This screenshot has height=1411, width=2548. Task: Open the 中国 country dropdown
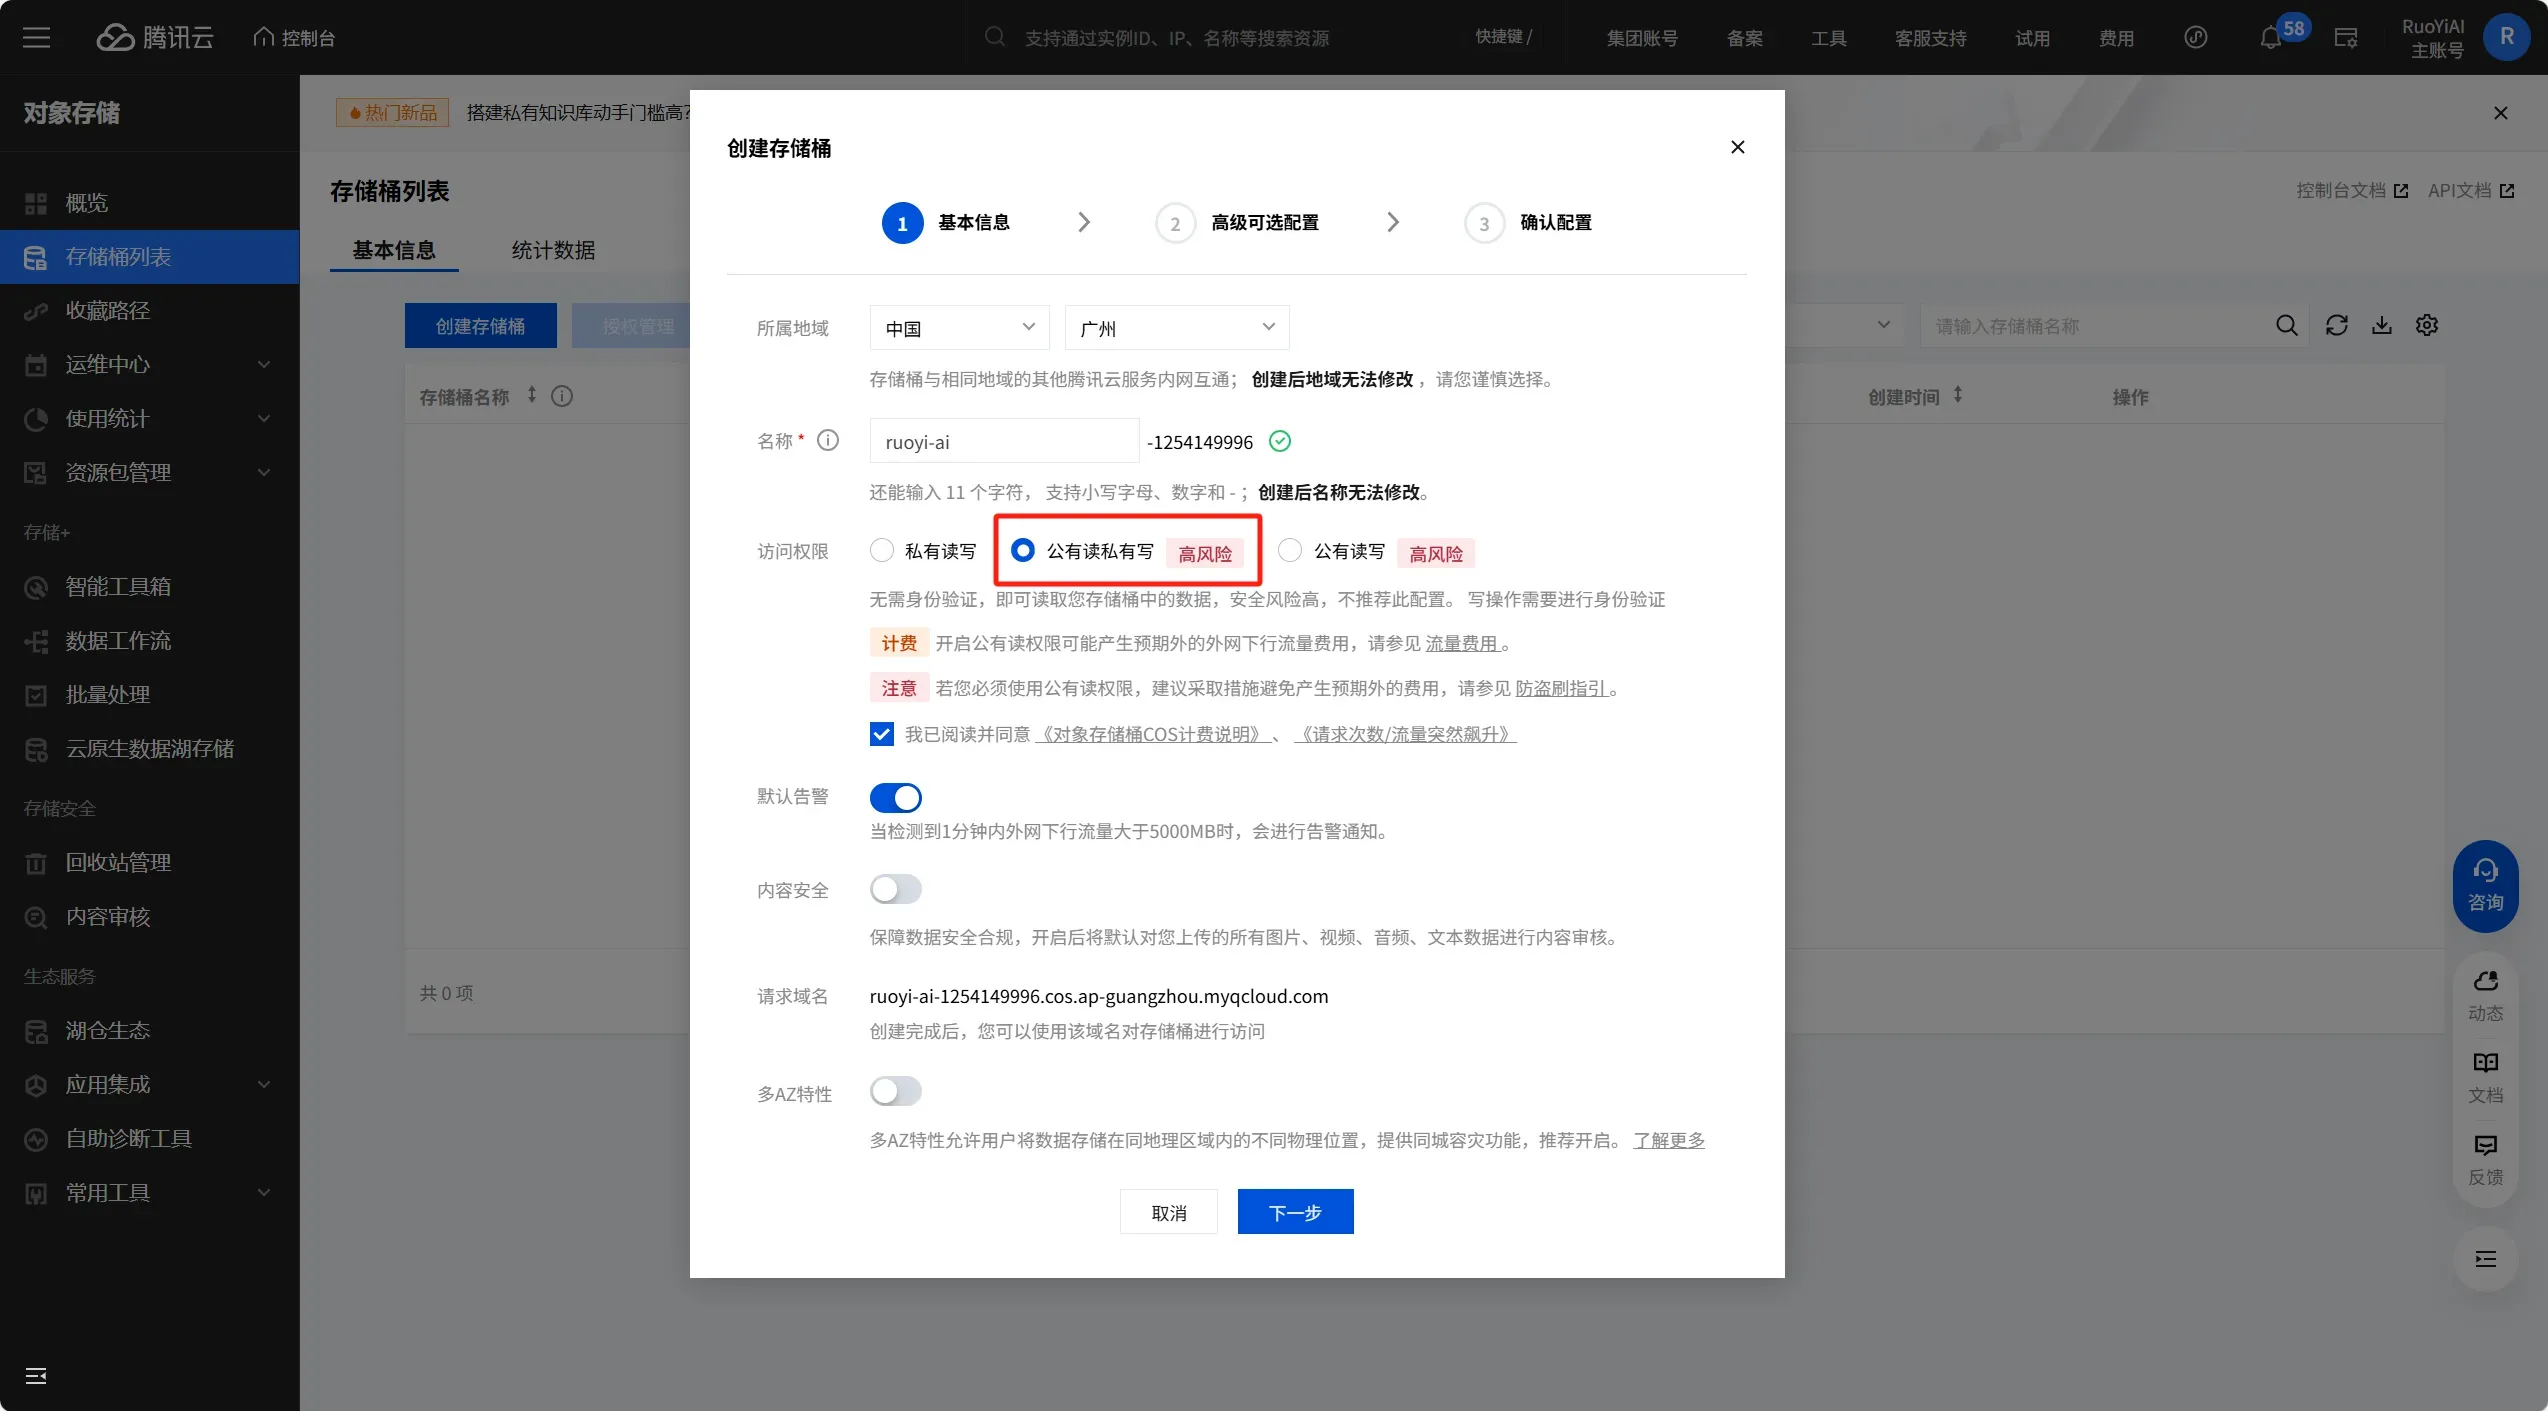(958, 328)
